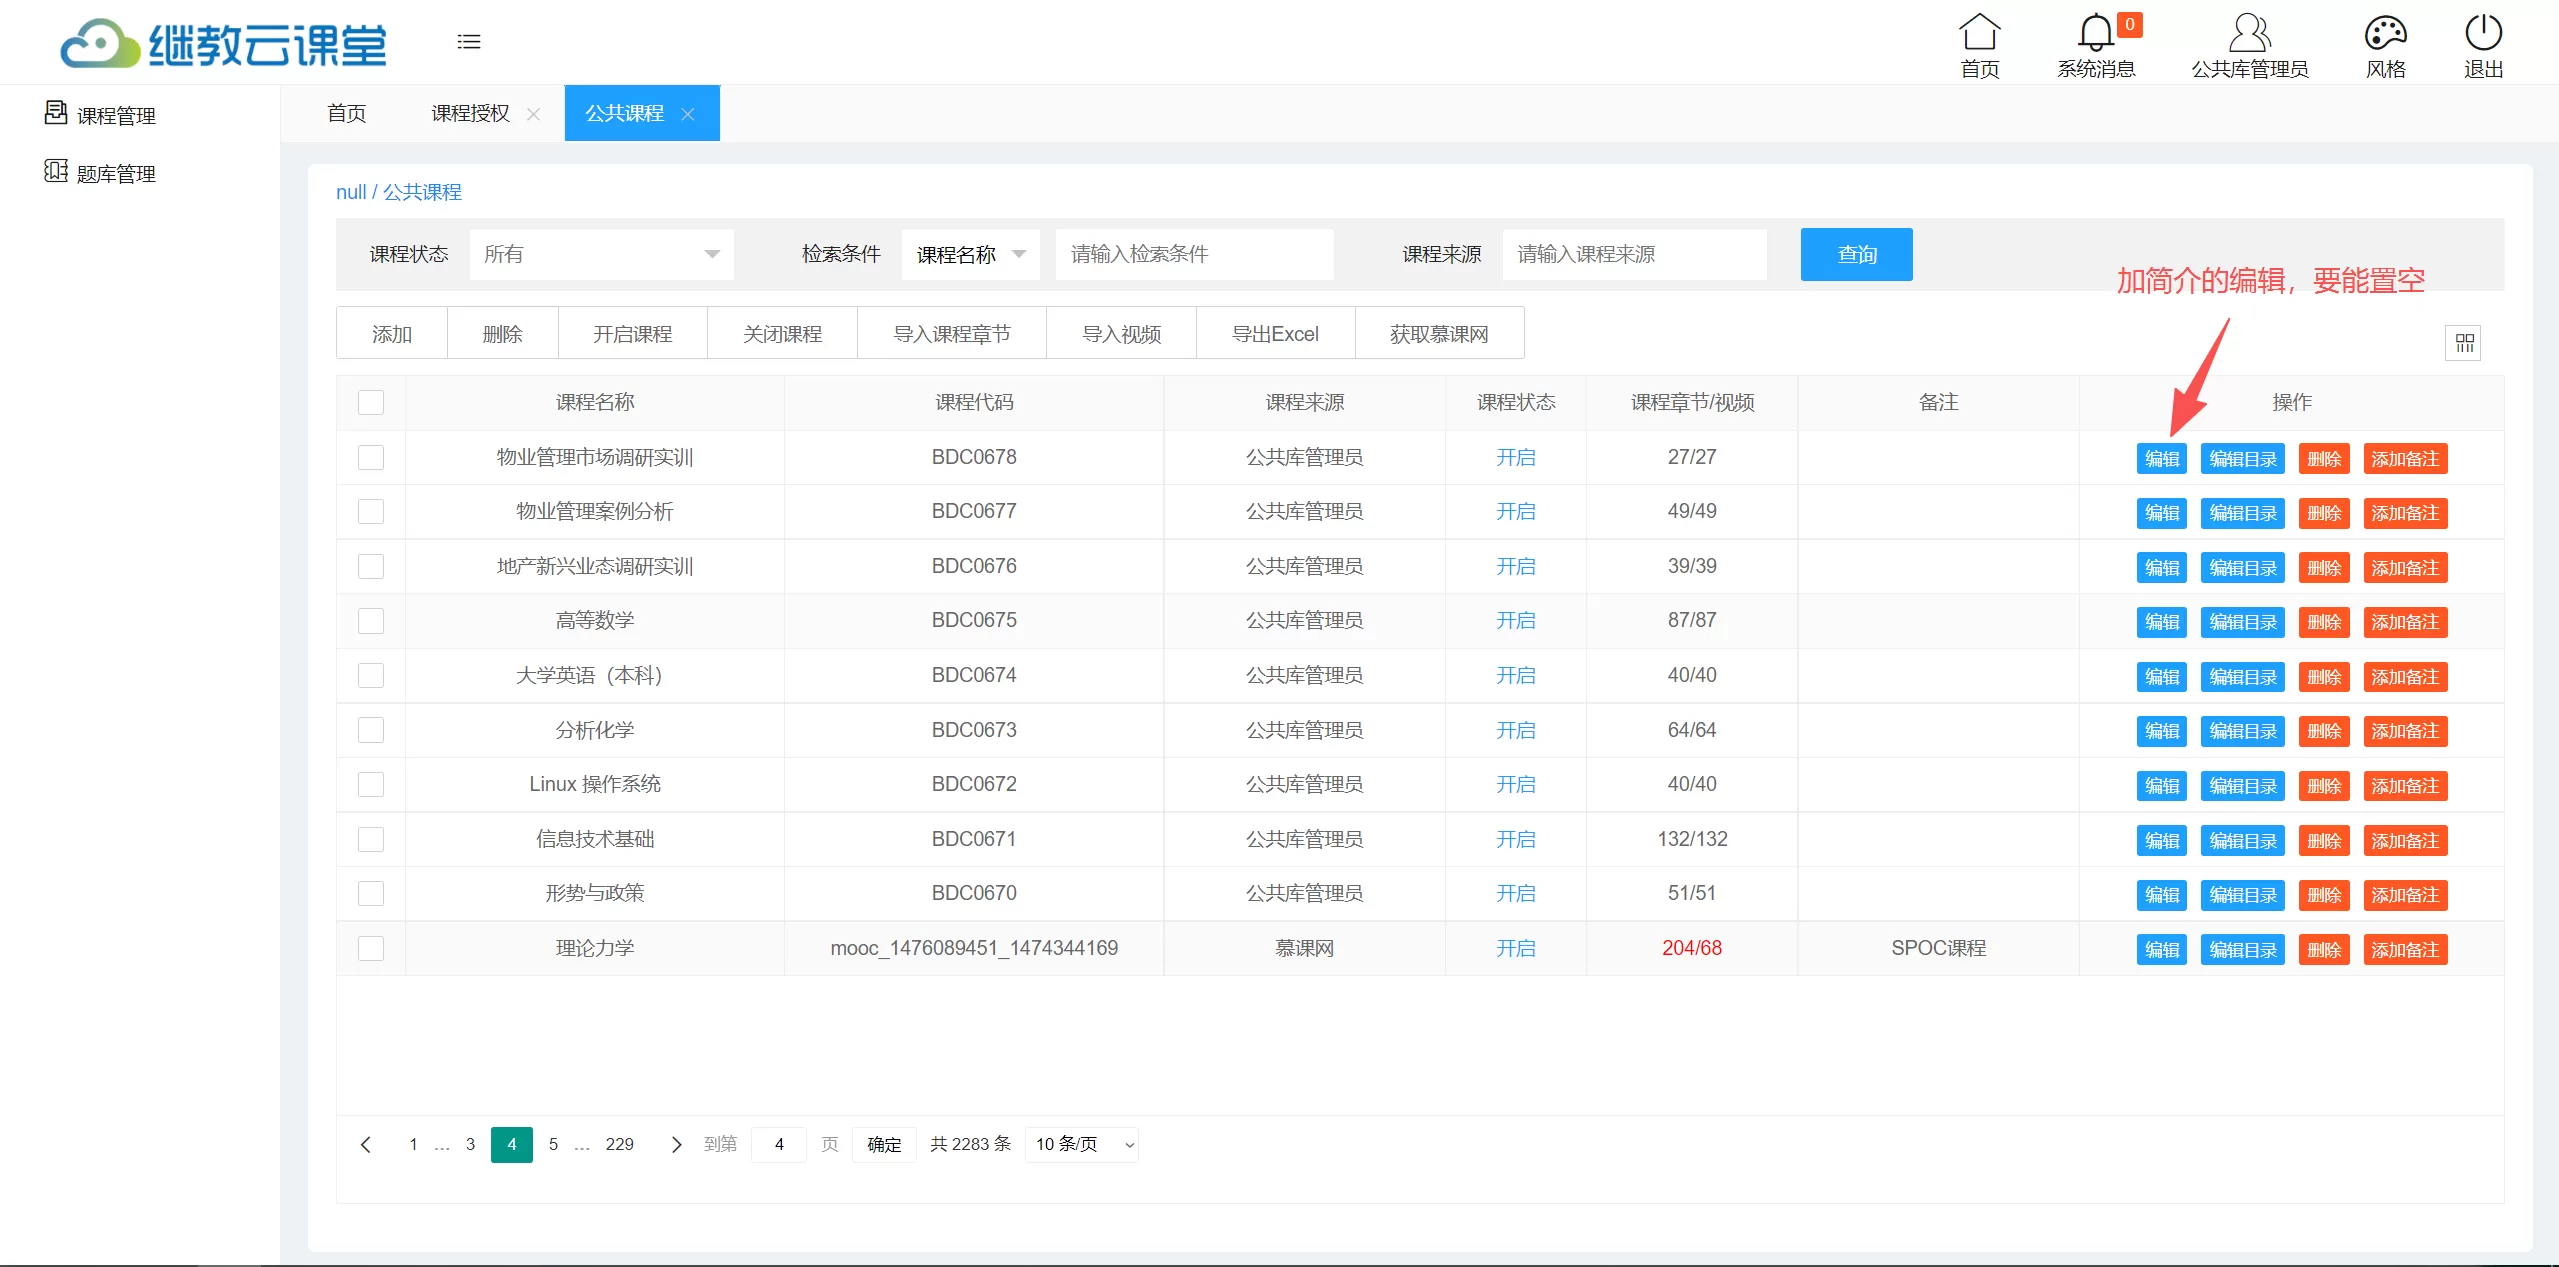
Task: Expand the 10 条/页 page size dropdown
Action: coord(1083,1145)
